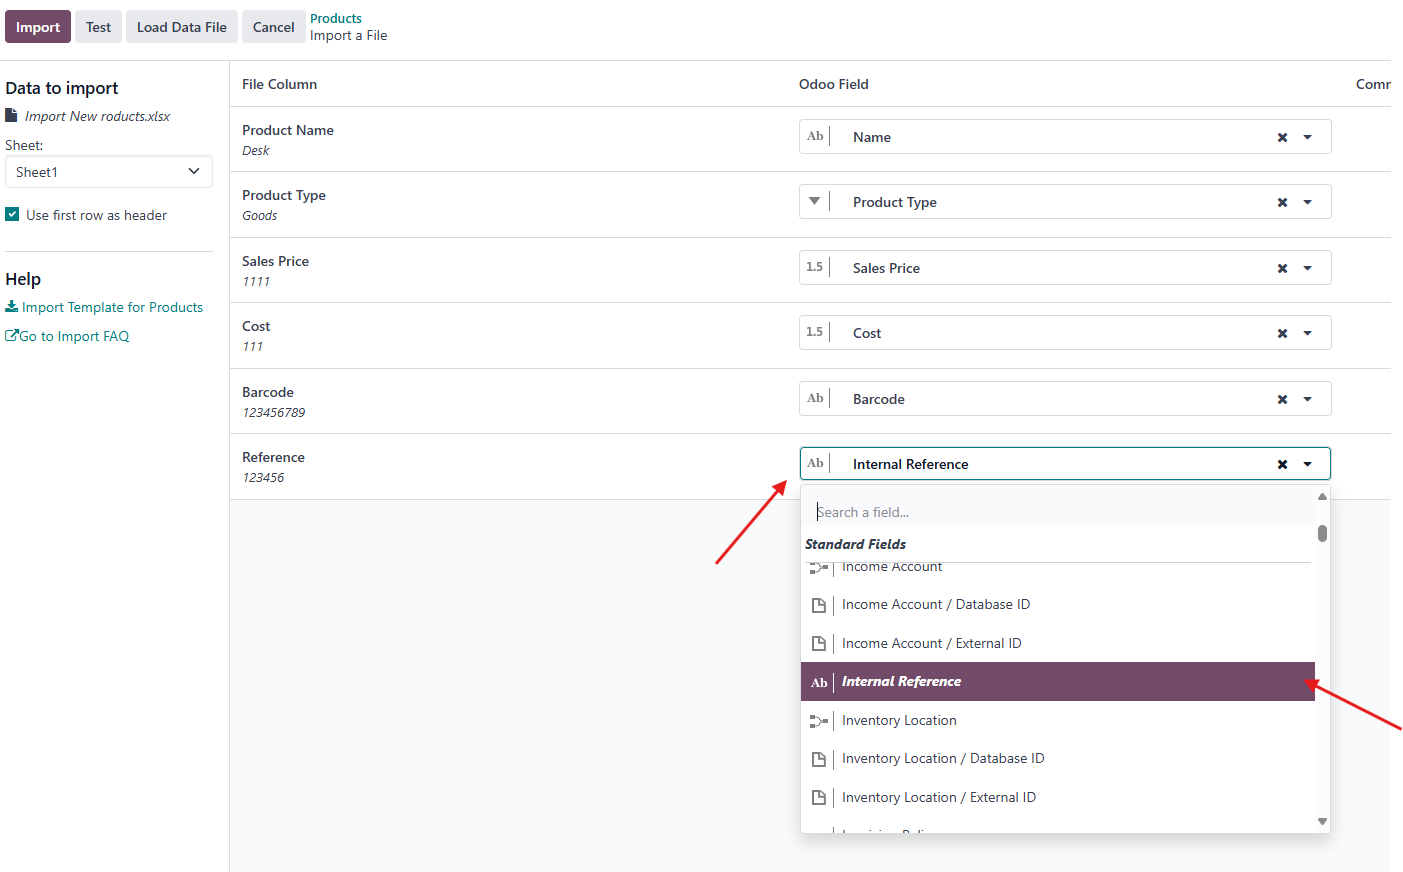Choose Income Account / External ID option

pos(931,644)
